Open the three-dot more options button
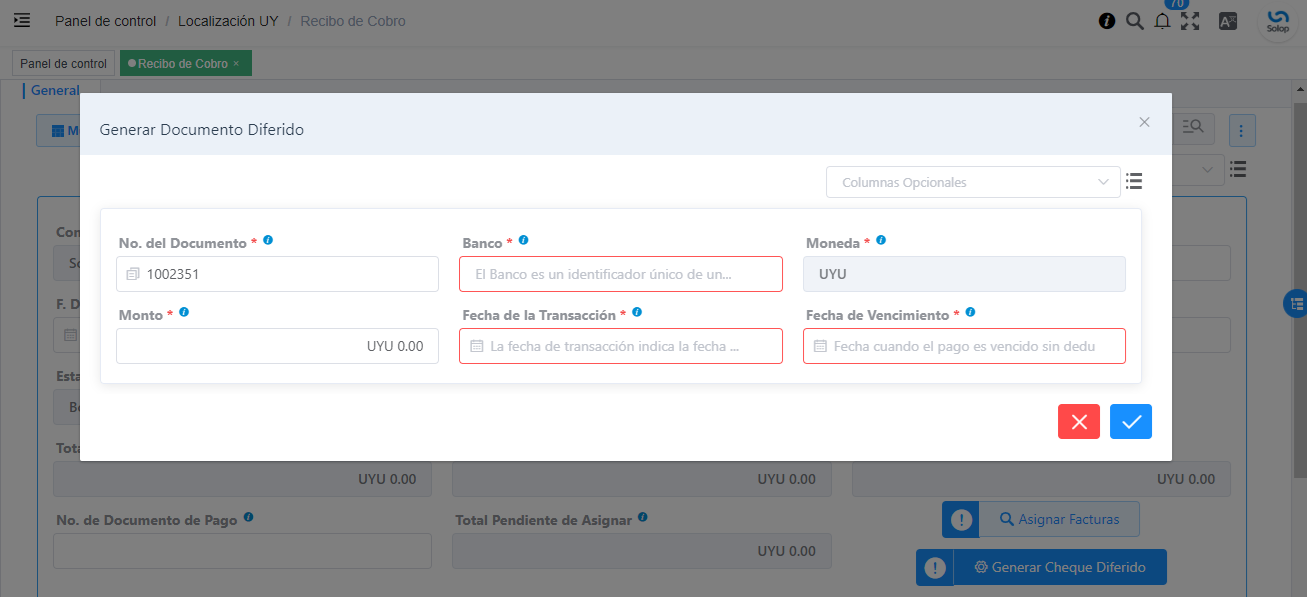Screen dimensions: 1307x597 [1241, 130]
